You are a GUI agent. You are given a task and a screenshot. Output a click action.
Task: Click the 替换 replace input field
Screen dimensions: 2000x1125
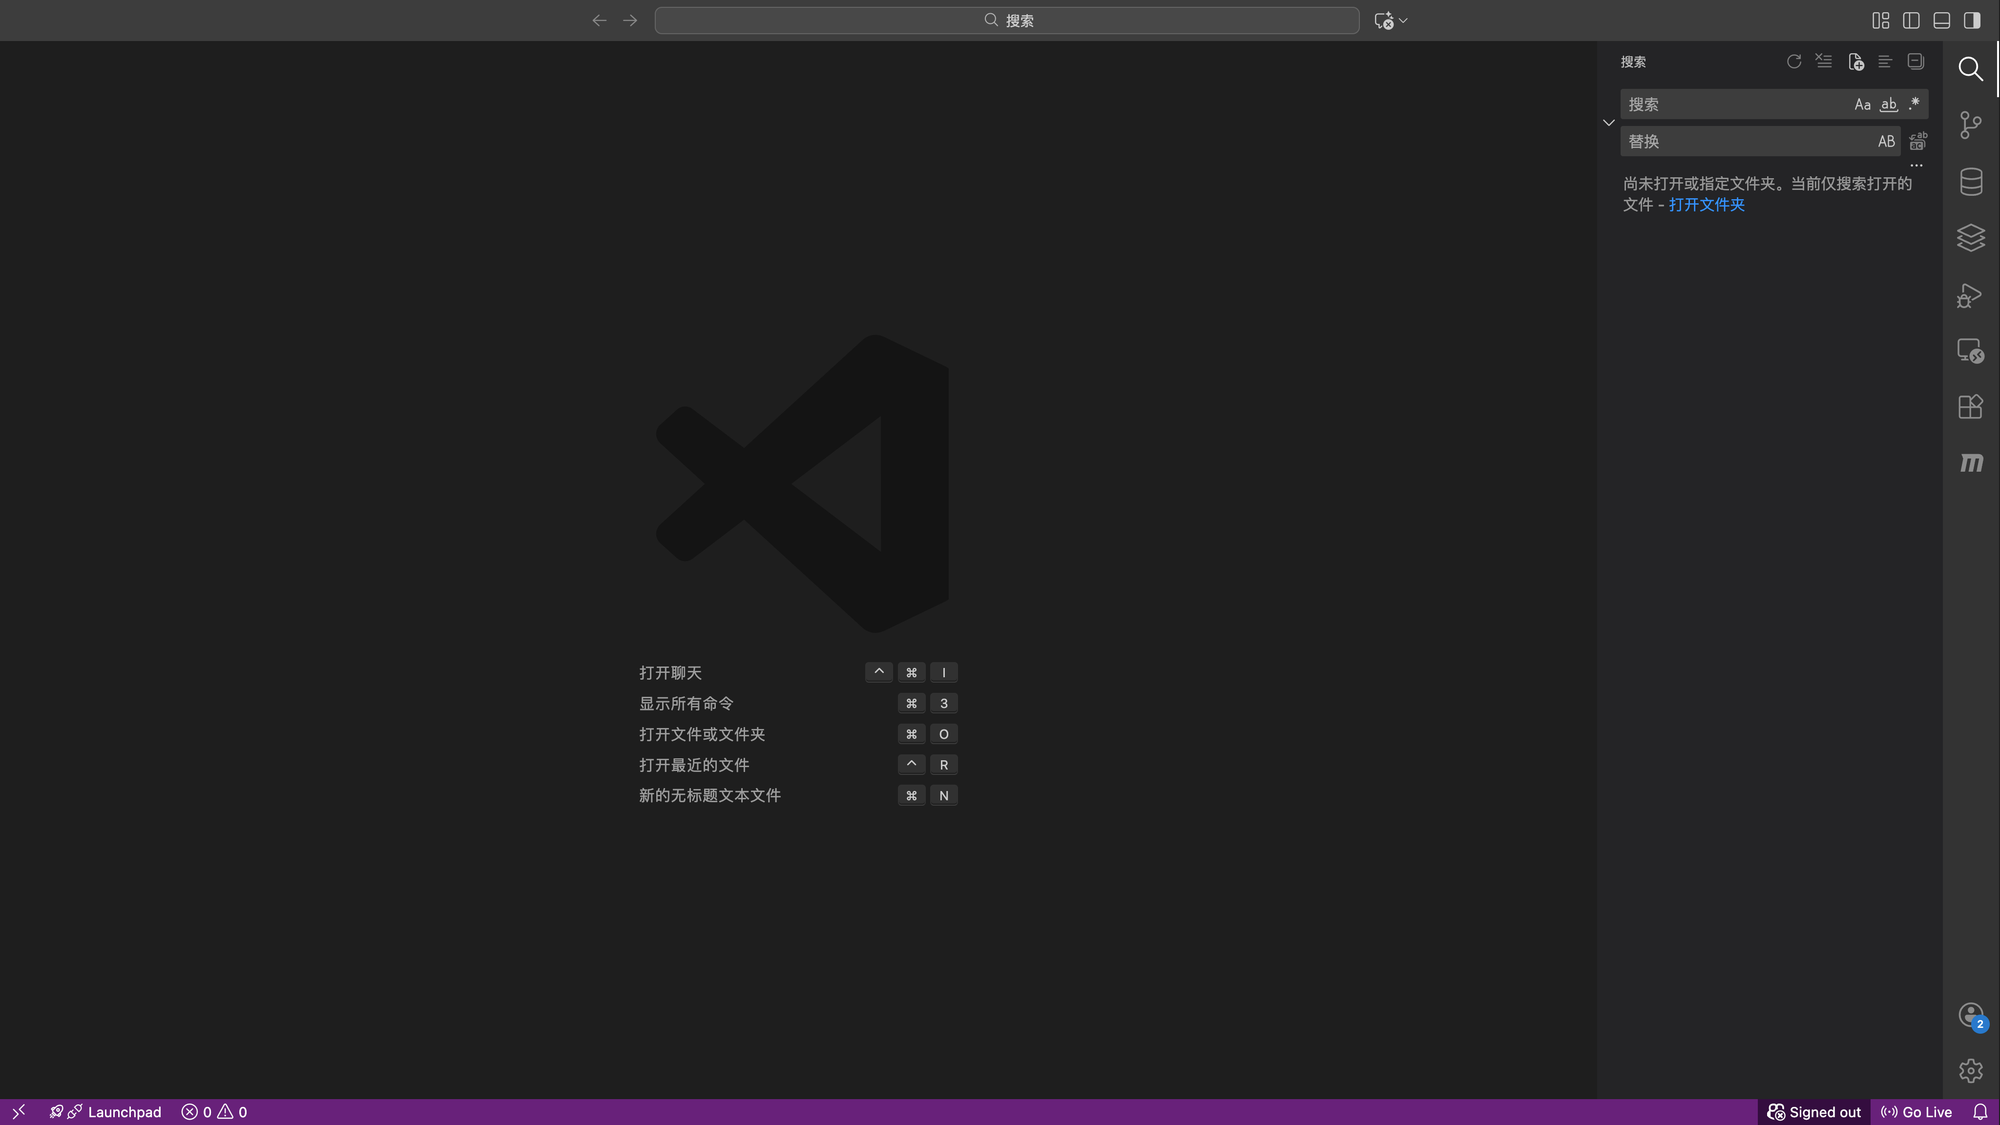pos(1745,141)
